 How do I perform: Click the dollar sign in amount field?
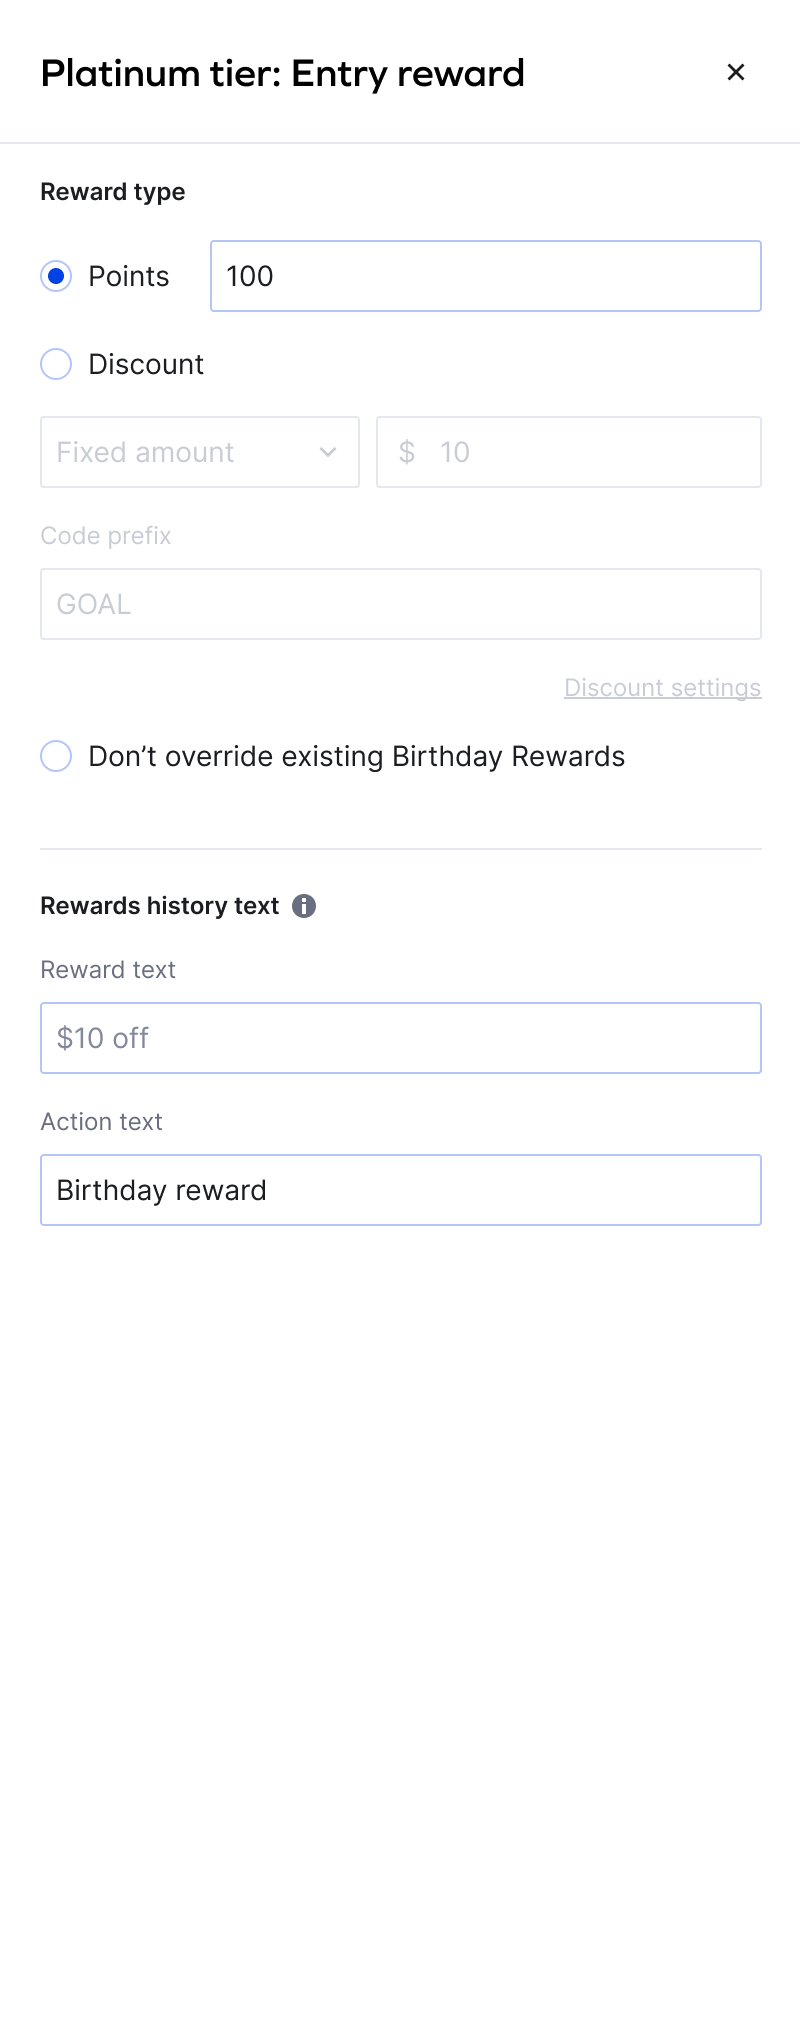pyautogui.click(x=406, y=452)
